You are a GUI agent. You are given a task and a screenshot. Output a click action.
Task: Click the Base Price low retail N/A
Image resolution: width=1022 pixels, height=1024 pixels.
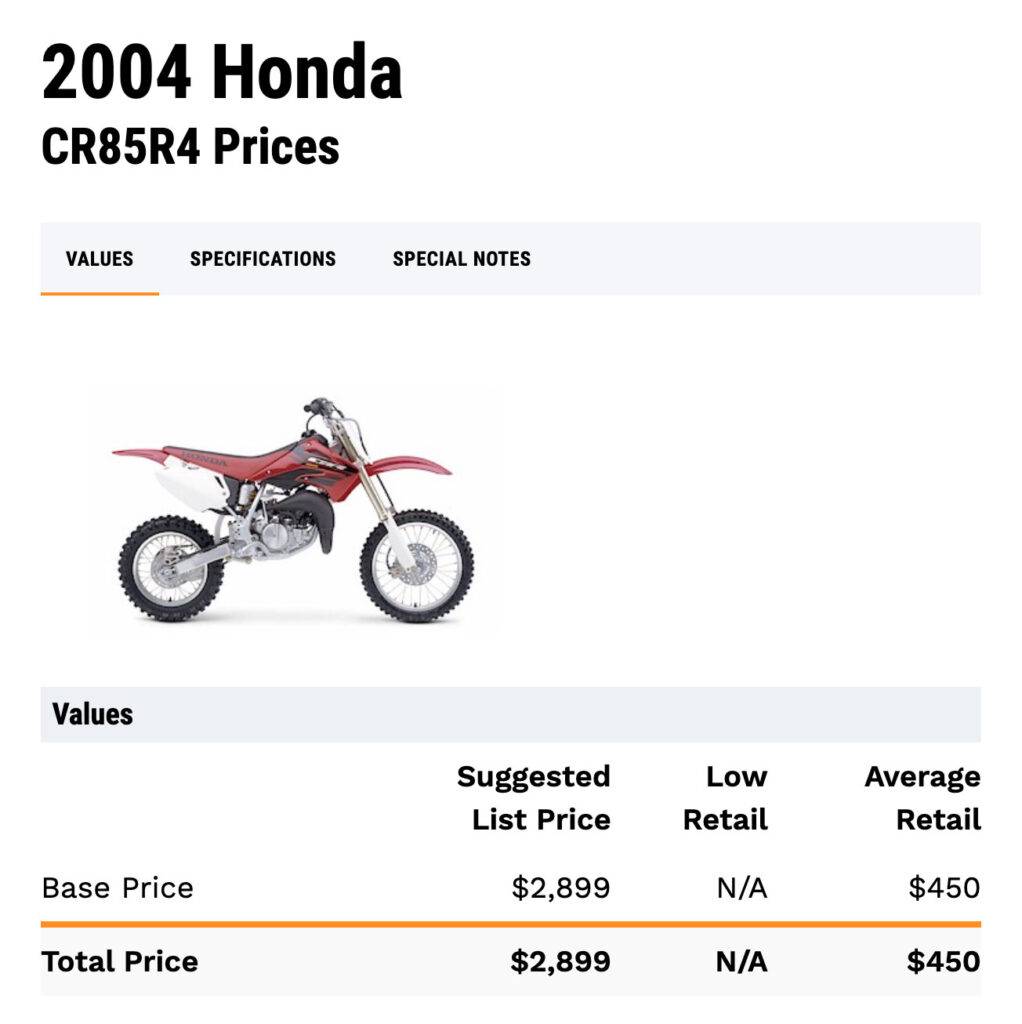click(x=741, y=888)
